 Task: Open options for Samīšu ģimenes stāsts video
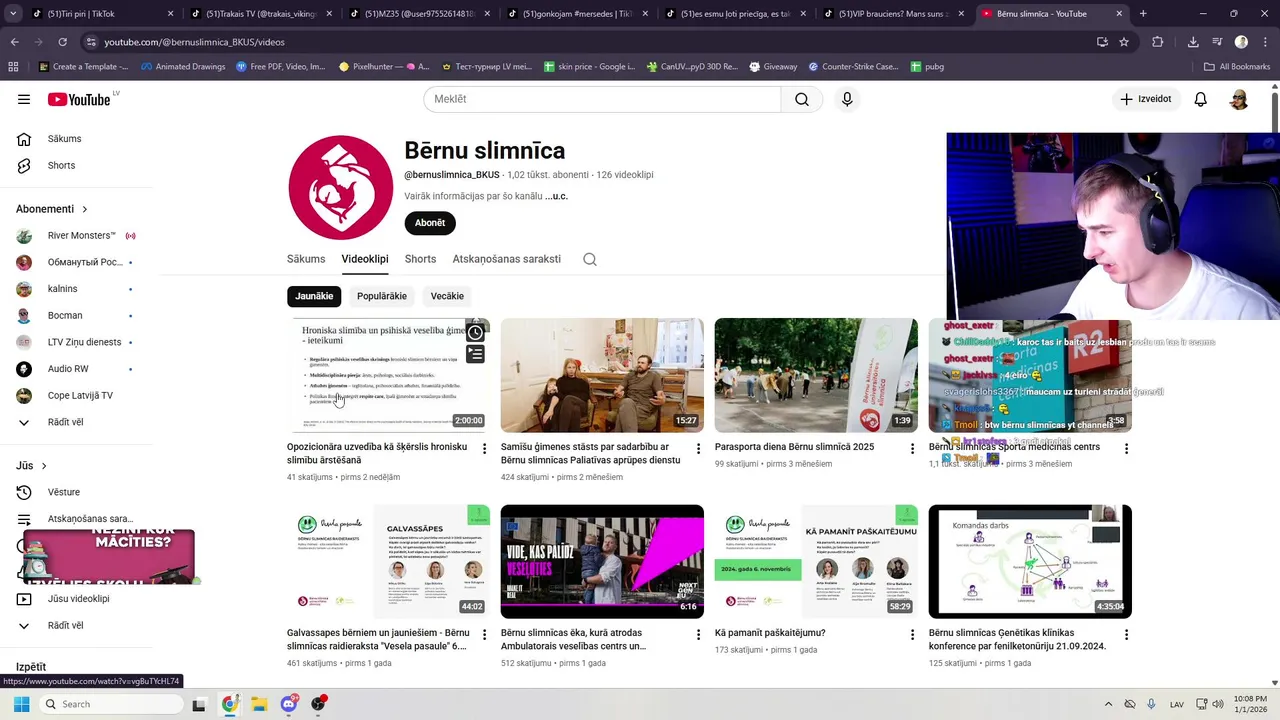click(699, 448)
